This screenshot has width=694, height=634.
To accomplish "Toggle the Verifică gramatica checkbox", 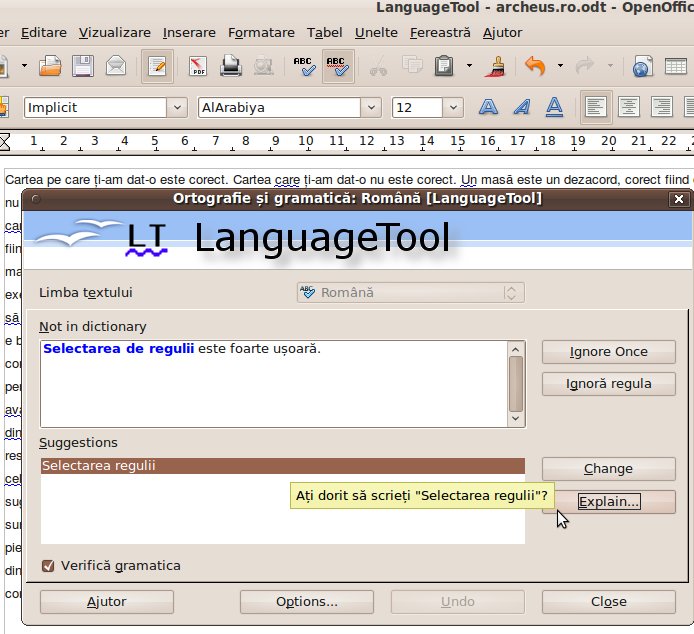I will [48, 566].
